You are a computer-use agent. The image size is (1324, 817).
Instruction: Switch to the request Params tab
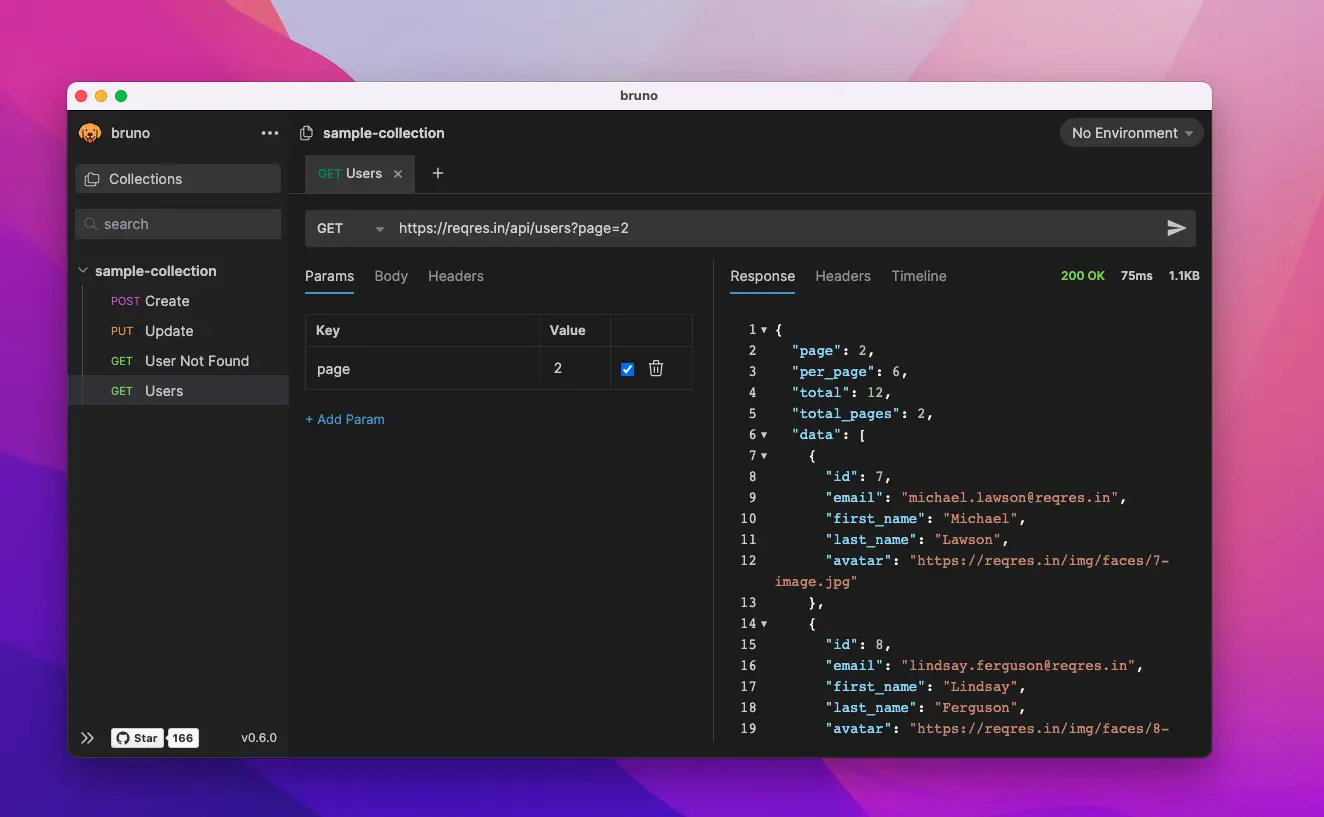[x=329, y=276]
